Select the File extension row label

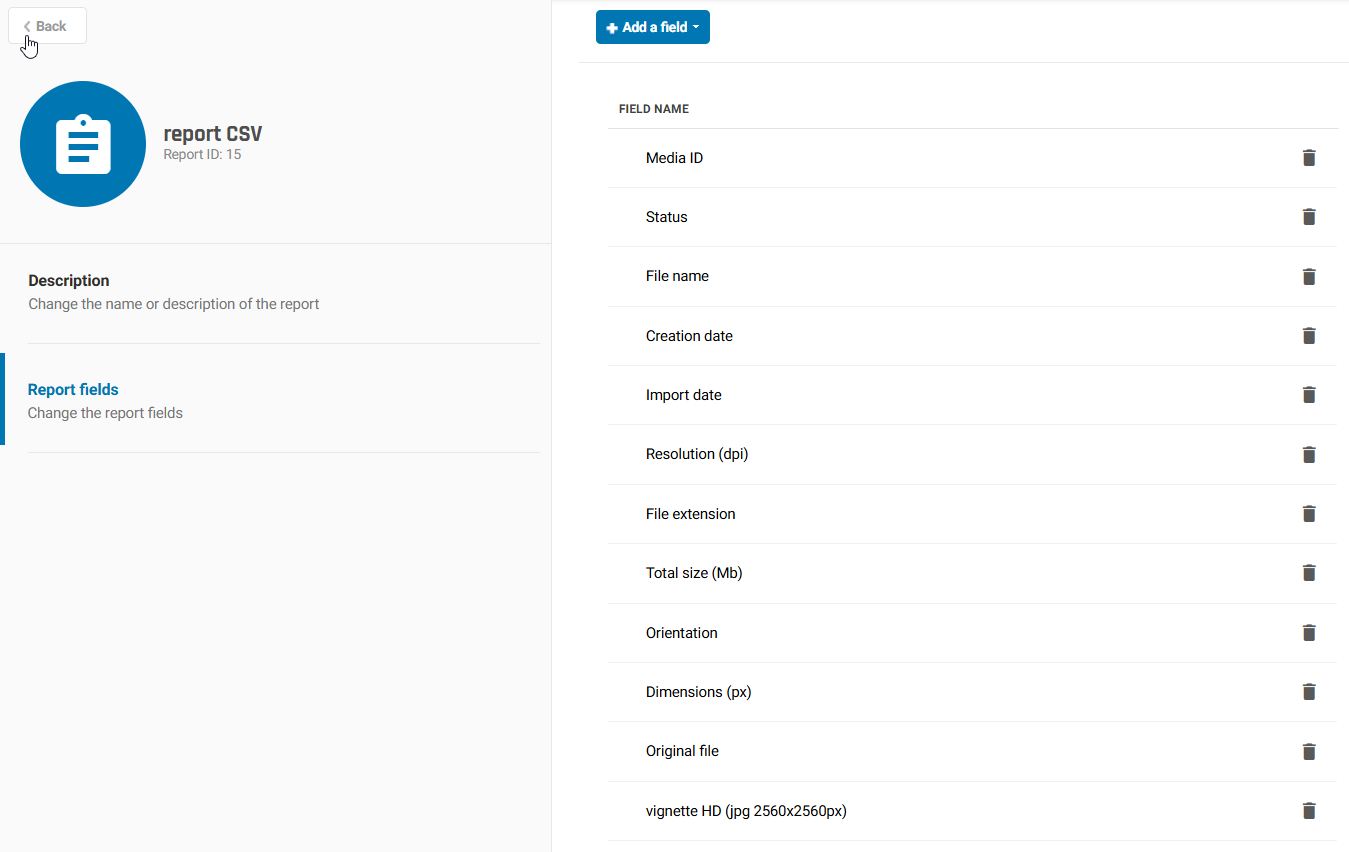click(690, 514)
